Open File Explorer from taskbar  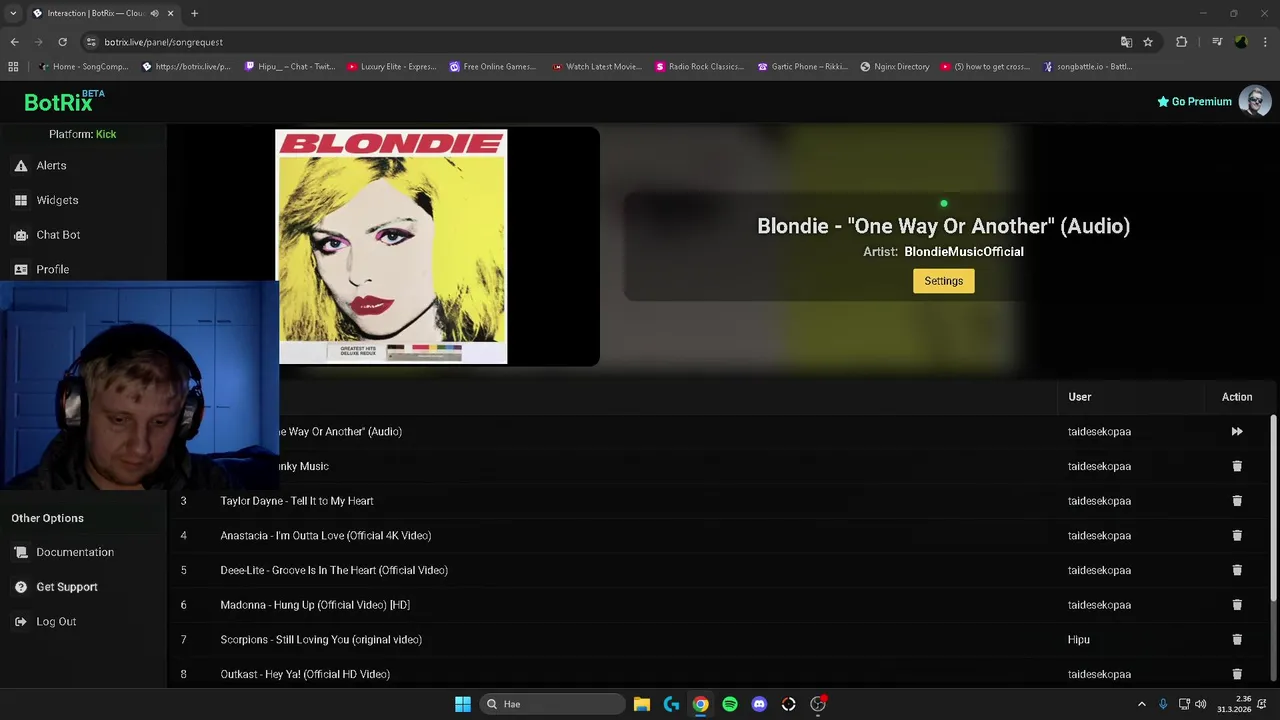[642, 704]
